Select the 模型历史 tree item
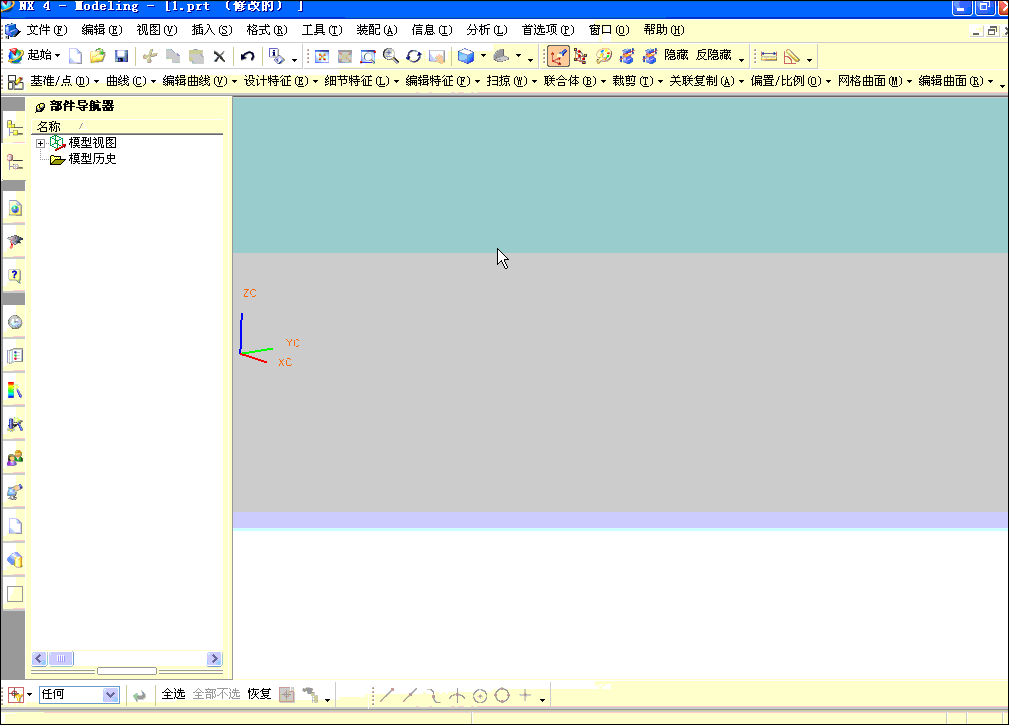 click(x=92, y=159)
